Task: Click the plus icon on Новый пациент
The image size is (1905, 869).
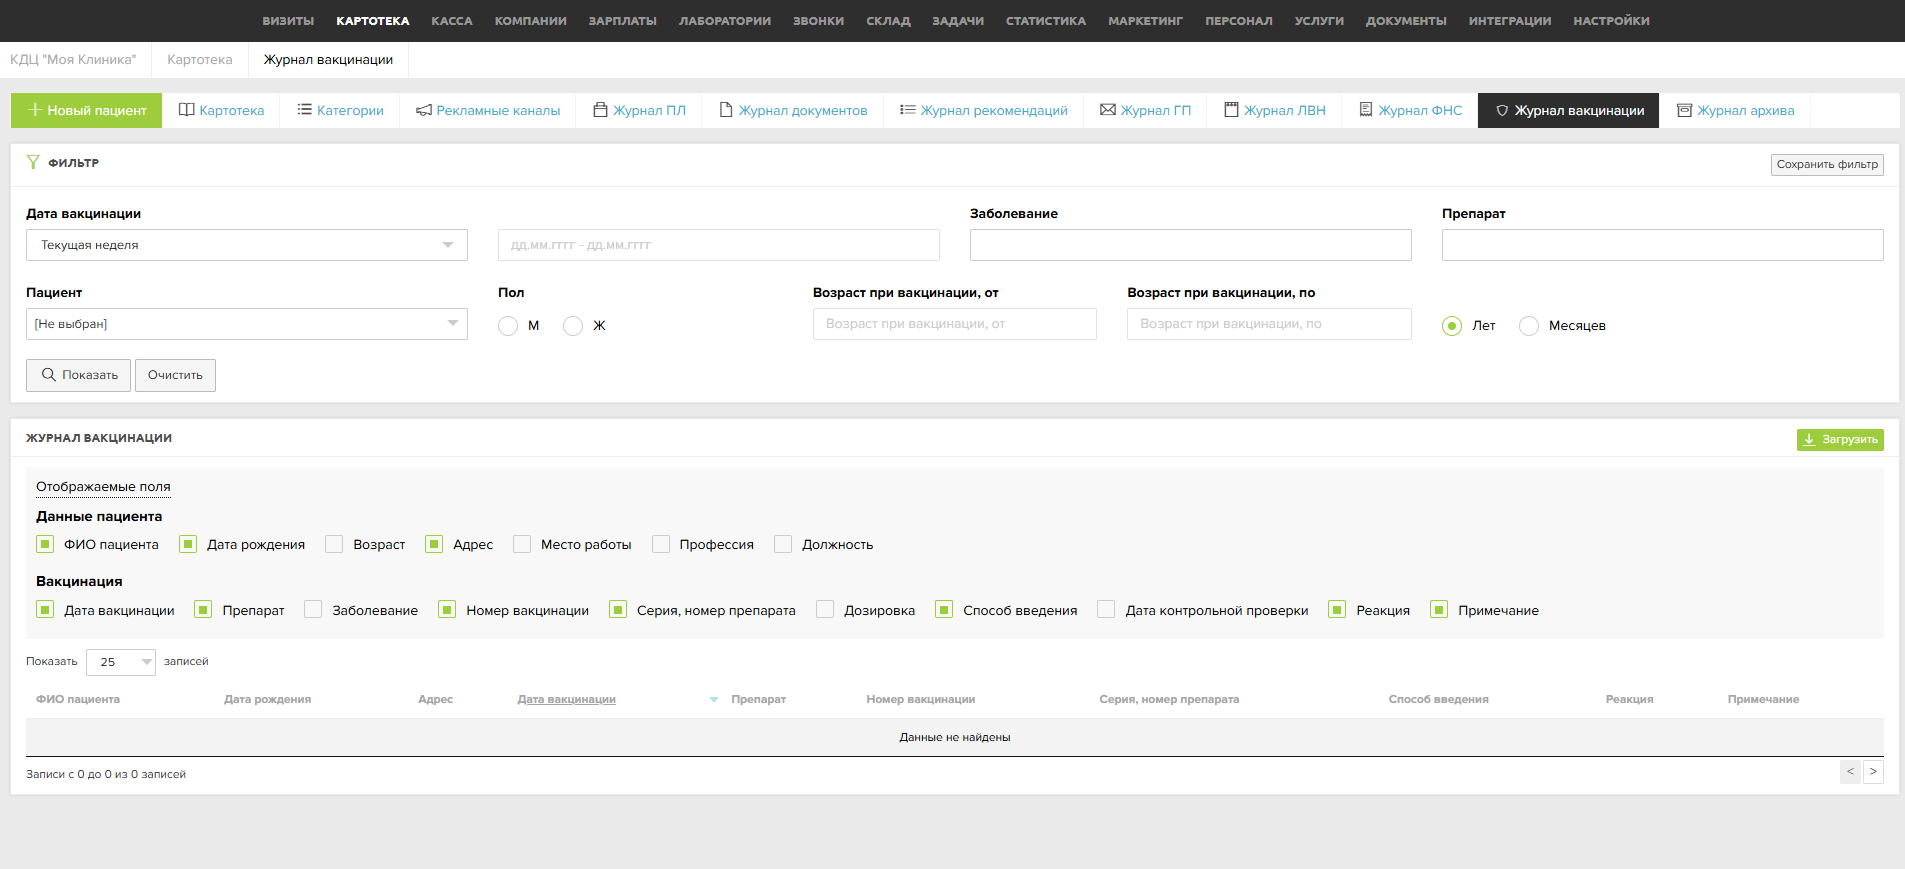Action: point(35,110)
